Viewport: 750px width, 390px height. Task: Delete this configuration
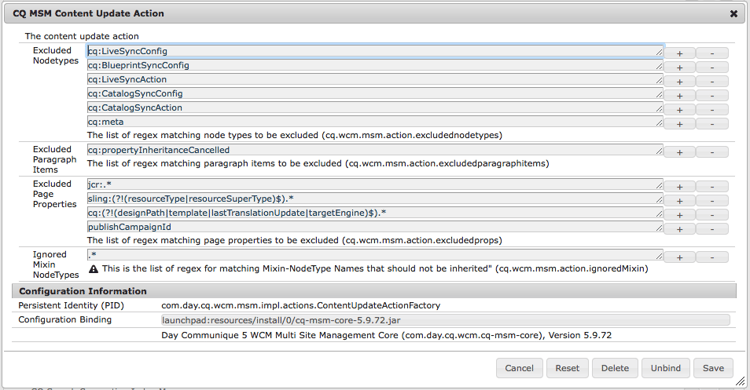(x=615, y=368)
